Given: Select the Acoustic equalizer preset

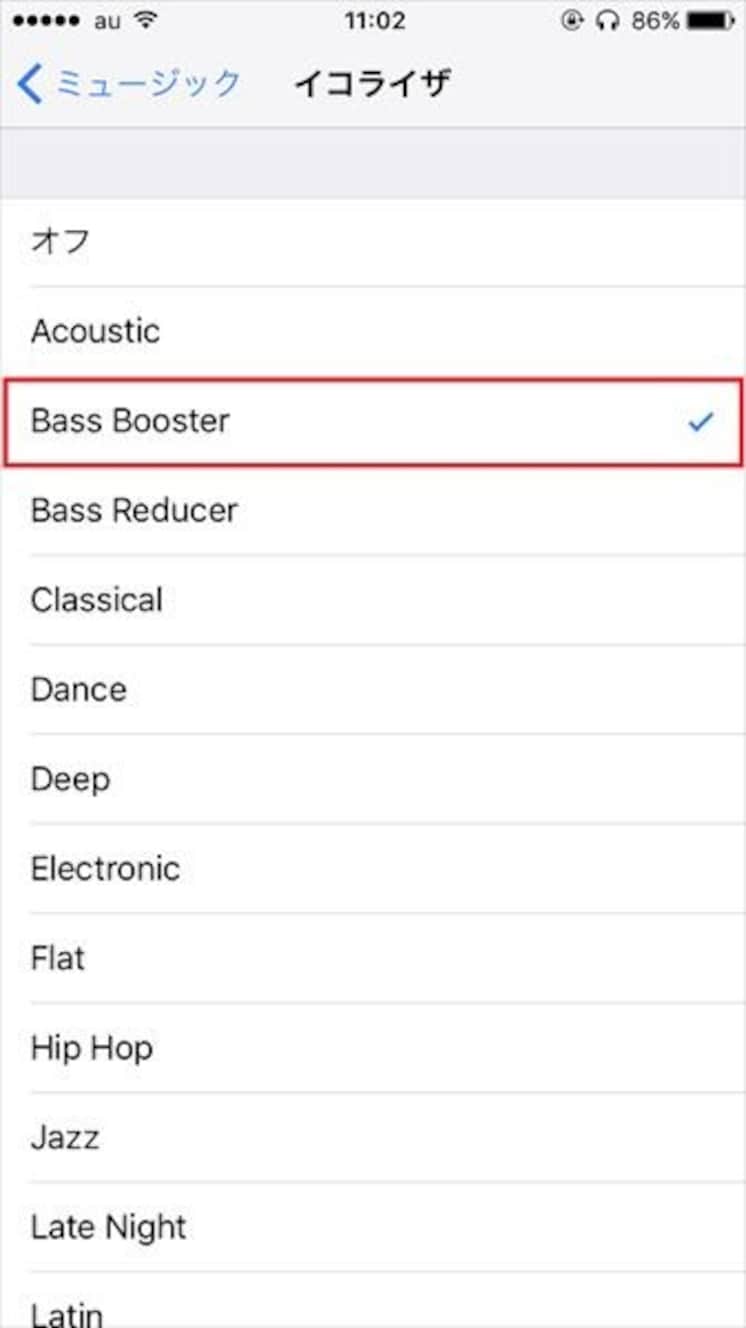Looking at the screenshot, I should (373, 332).
